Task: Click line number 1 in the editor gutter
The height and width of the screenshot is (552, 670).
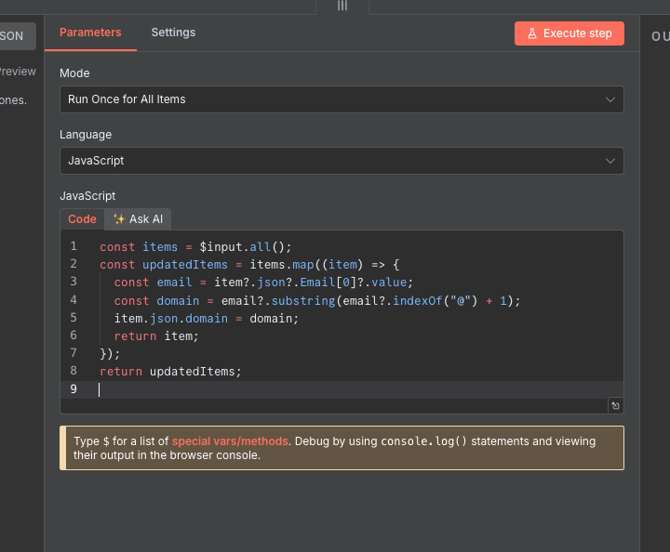Action: [x=73, y=246]
